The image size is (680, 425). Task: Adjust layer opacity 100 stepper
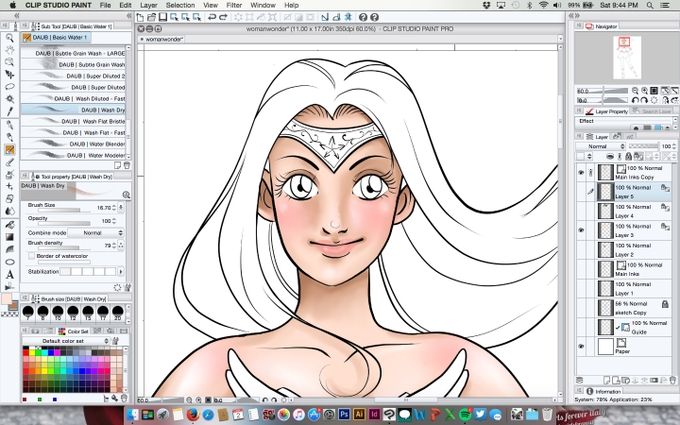point(674,146)
